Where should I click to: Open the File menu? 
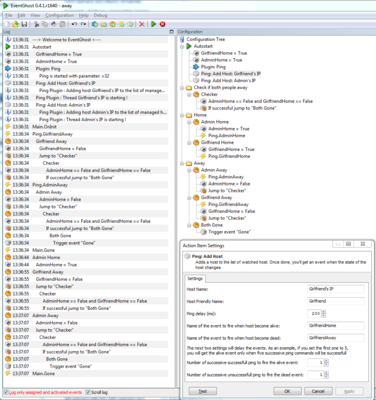pyautogui.click(x=9, y=15)
